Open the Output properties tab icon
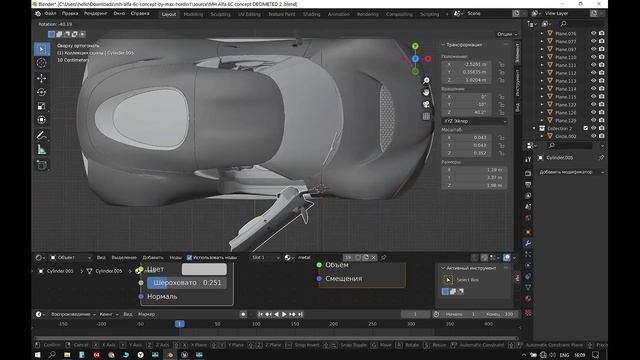Screen dimensions: 640x360 pos(528,184)
